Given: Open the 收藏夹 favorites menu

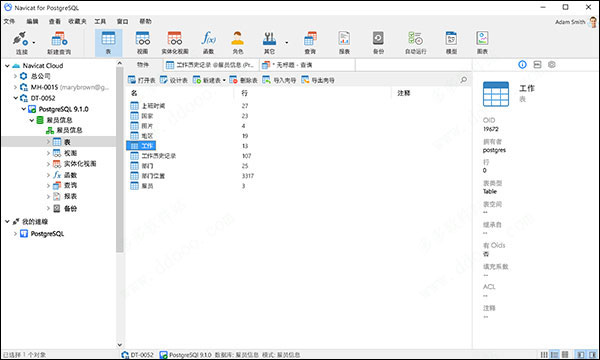Looking at the screenshot, I should point(77,21).
